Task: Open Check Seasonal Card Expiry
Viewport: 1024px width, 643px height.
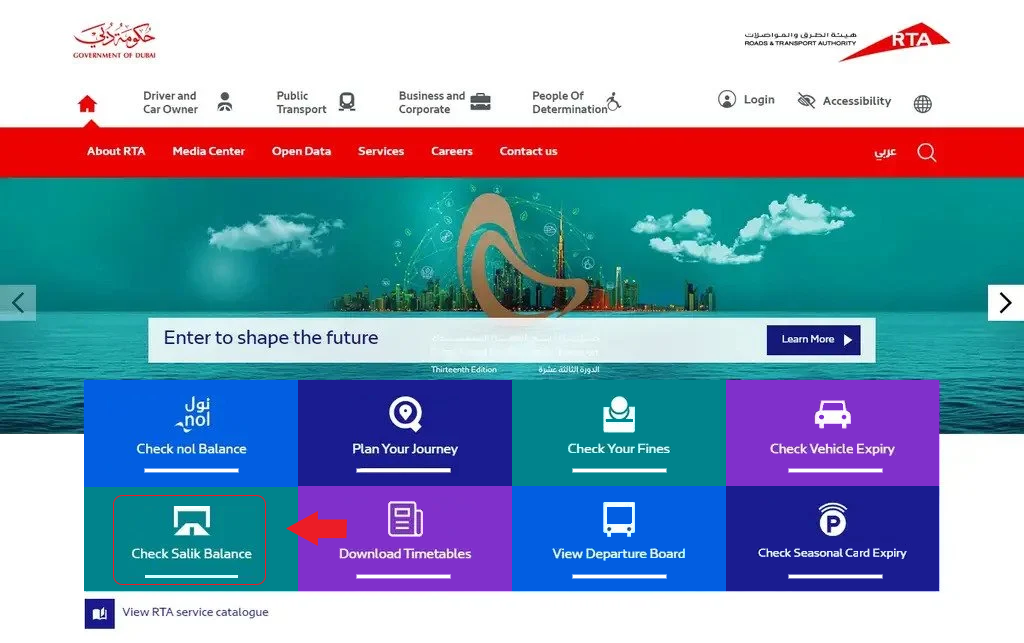Action: pyautogui.click(x=832, y=539)
